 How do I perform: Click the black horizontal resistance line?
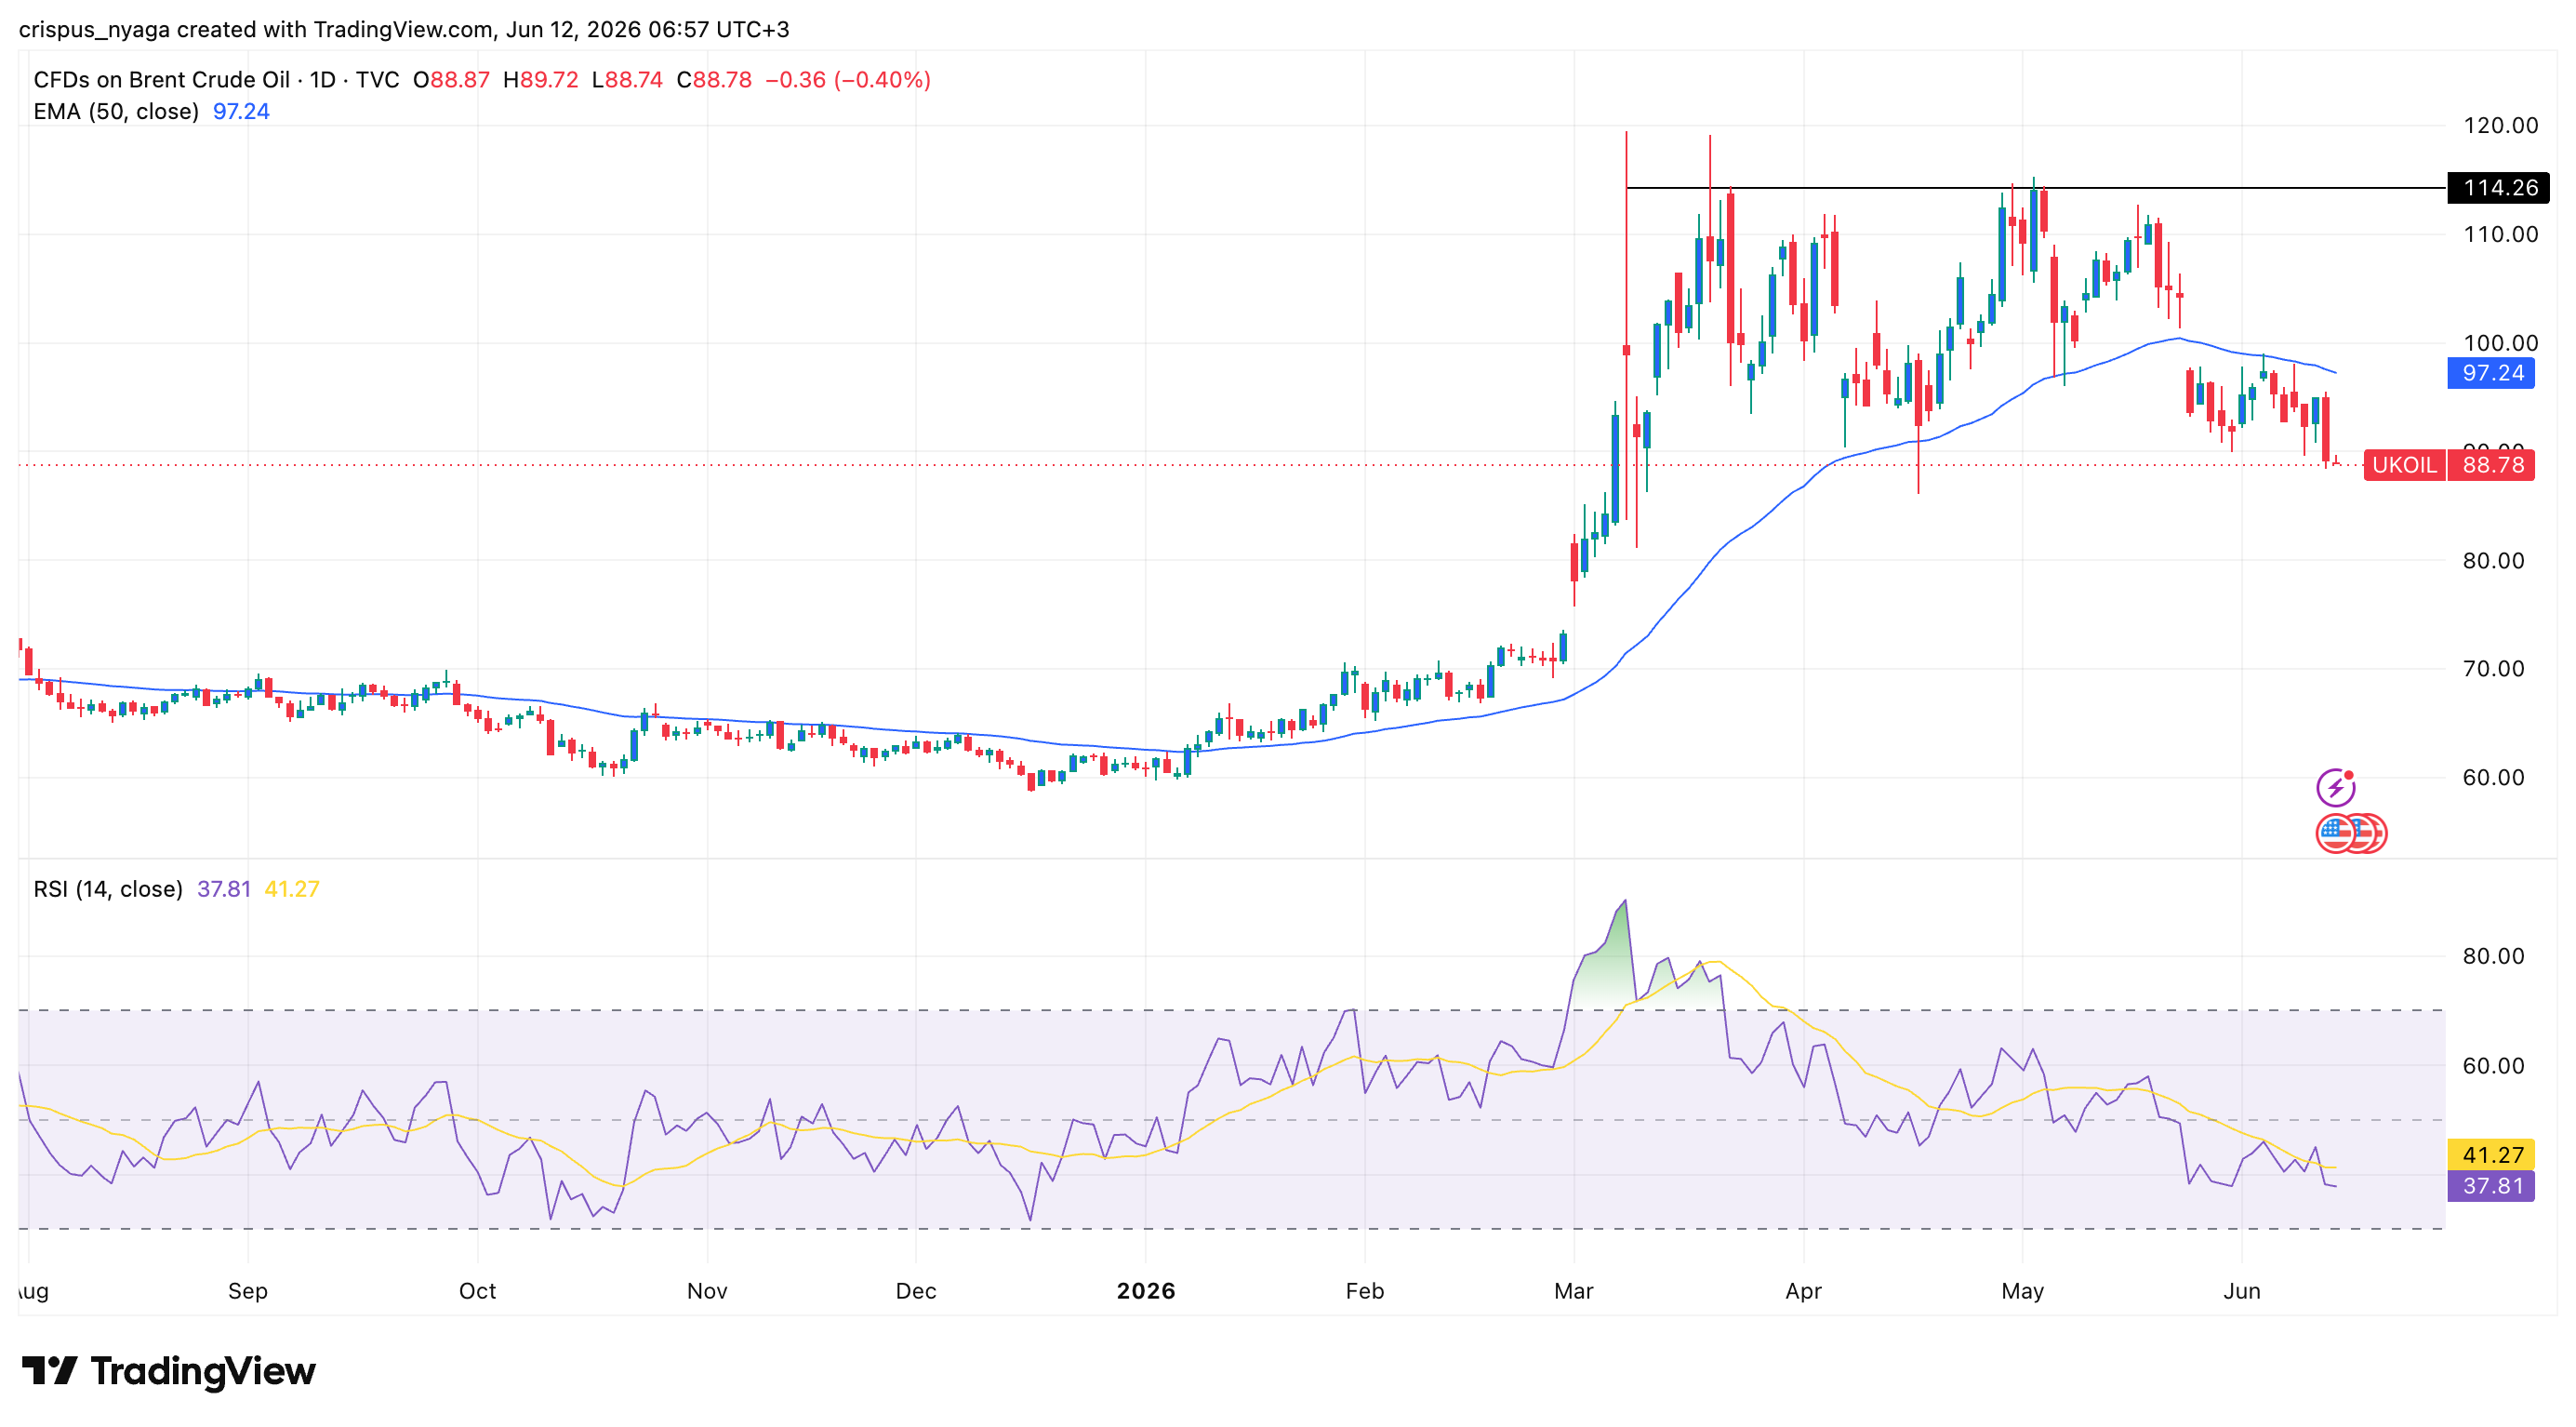(x=2036, y=187)
